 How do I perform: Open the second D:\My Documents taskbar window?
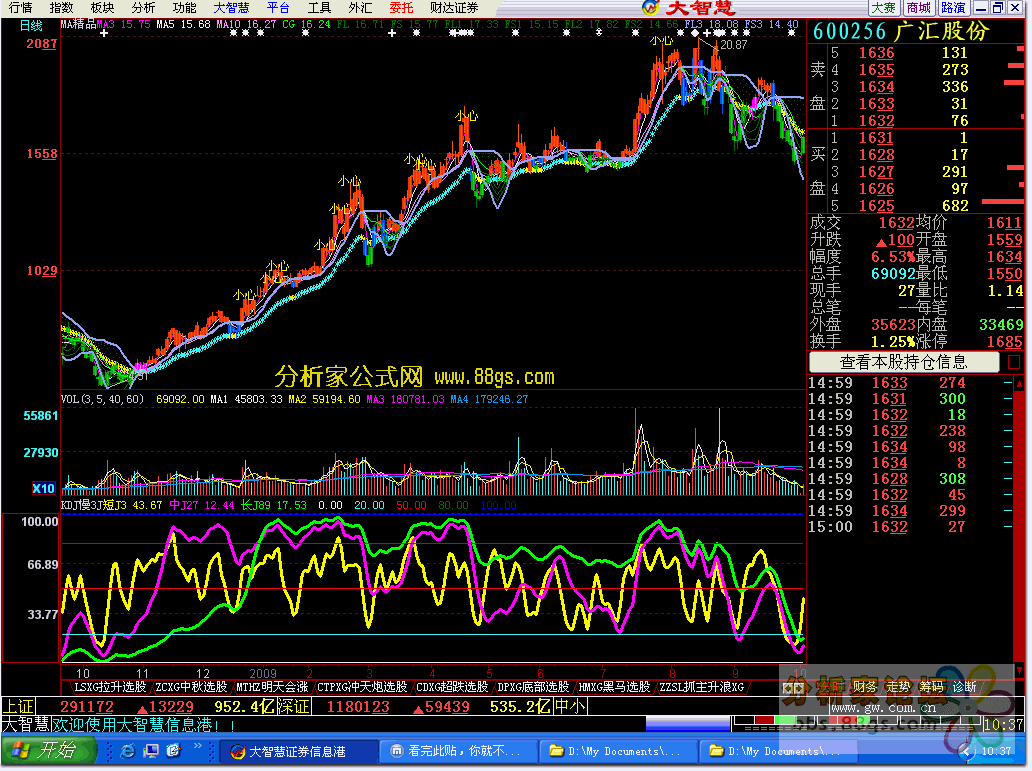[x=779, y=751]
